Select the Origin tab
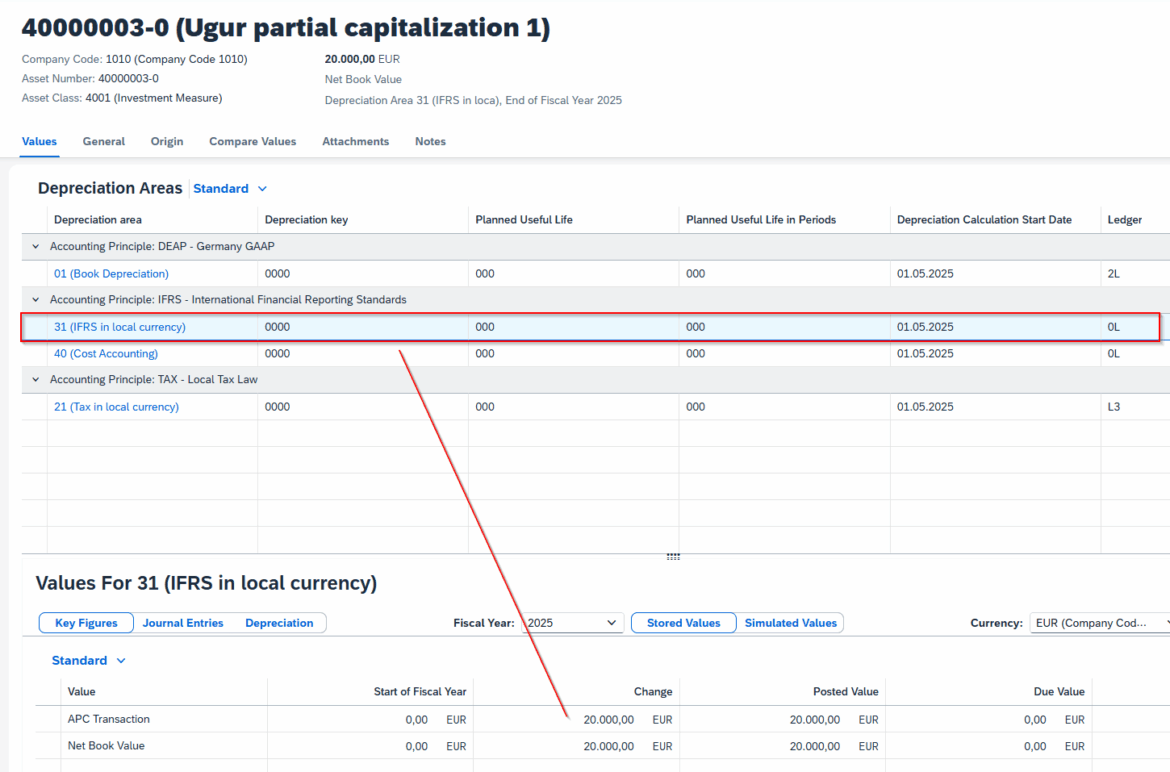Image resolution: width=1170 pixels, height=772 pixels. click(x=166, y=141)
